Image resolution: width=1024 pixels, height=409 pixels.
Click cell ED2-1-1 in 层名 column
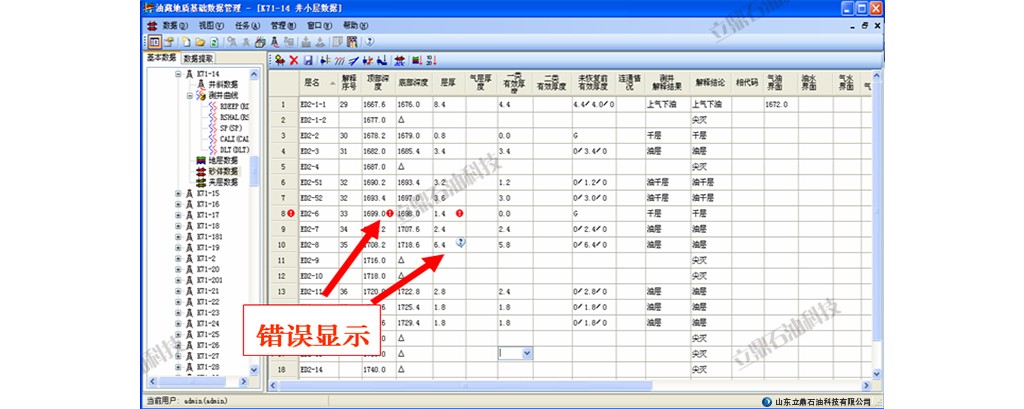(317, 104)
